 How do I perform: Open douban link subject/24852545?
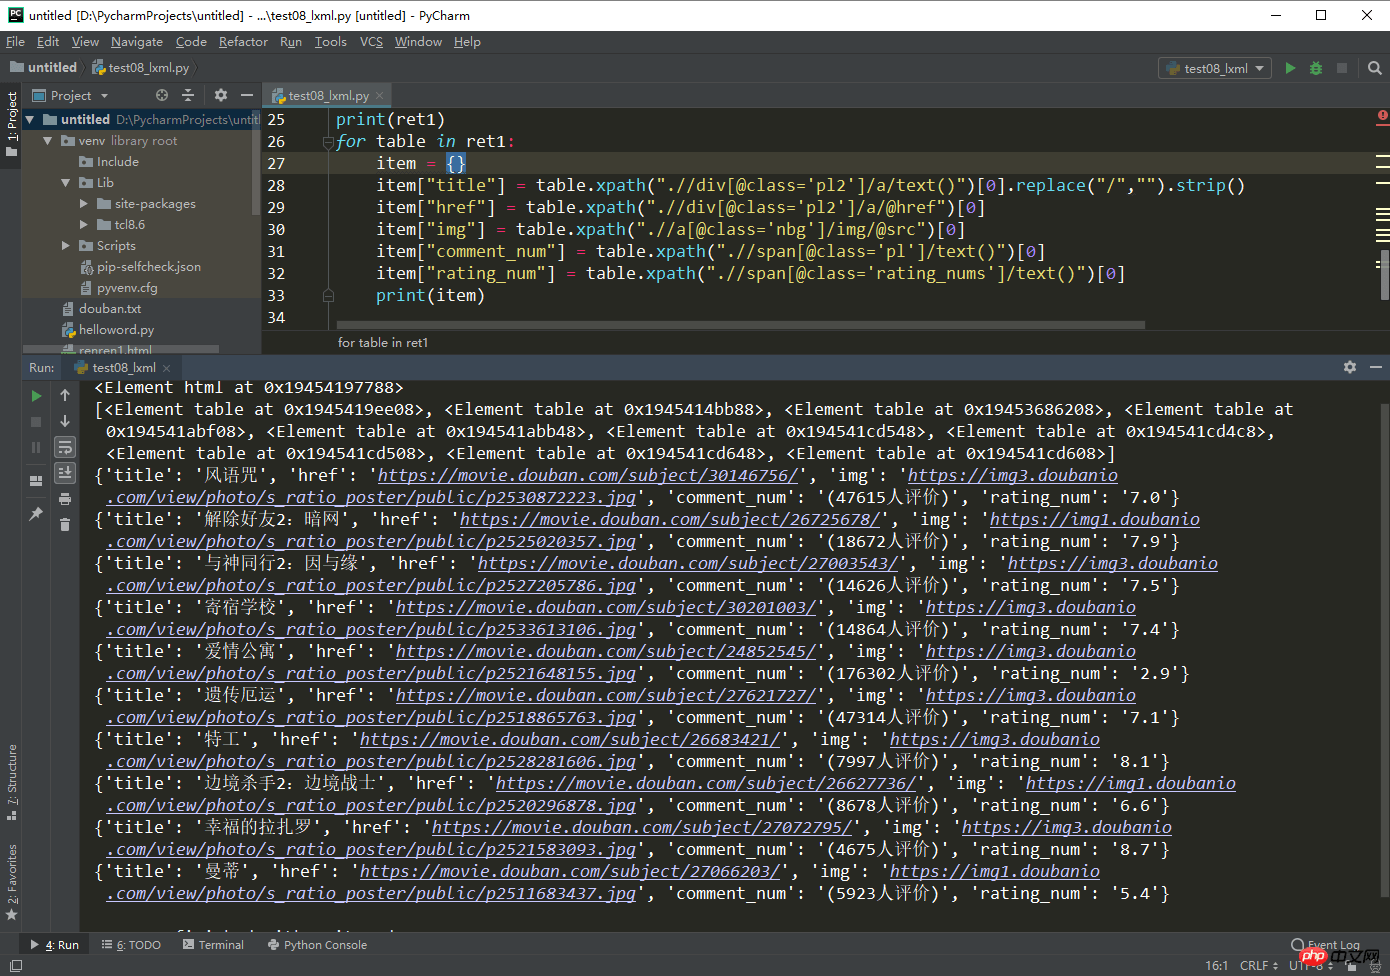[x=606, y=651]
